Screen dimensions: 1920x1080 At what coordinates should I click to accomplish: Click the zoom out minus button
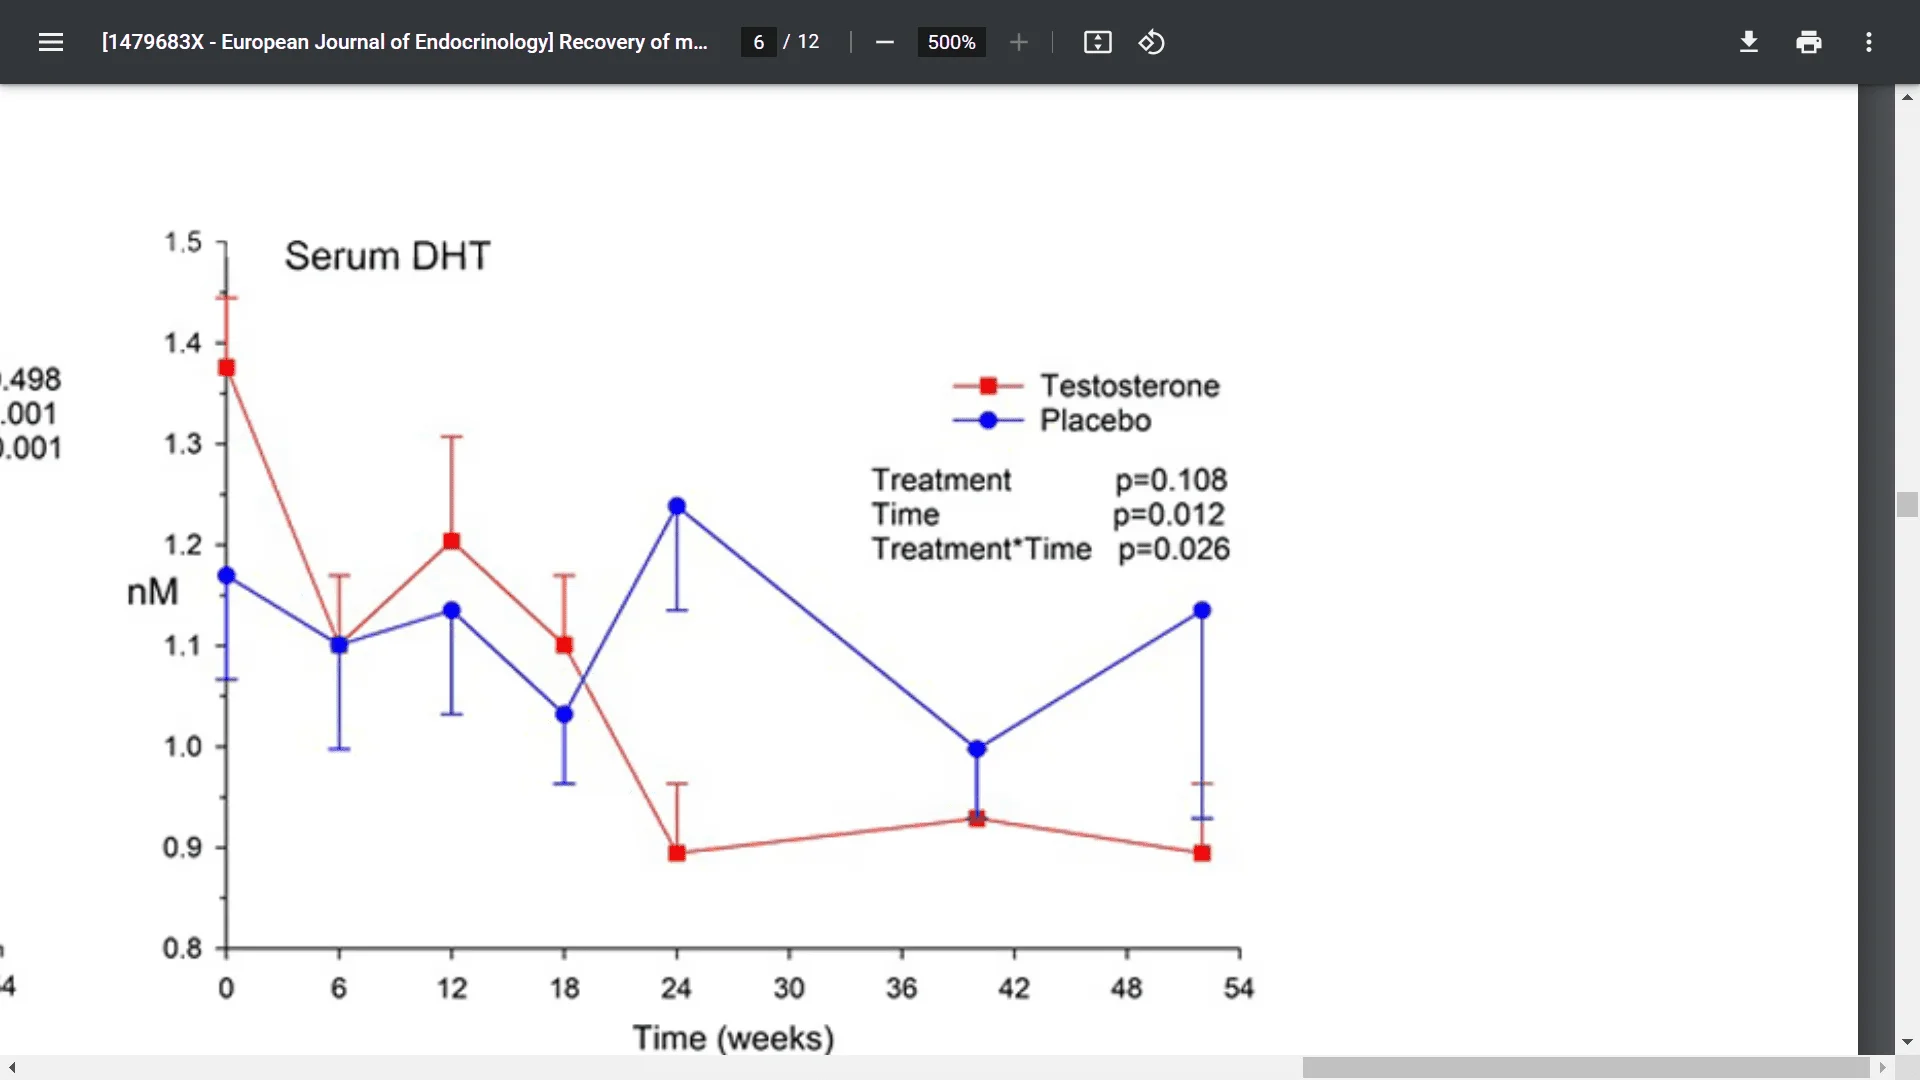tap(884, 42)
